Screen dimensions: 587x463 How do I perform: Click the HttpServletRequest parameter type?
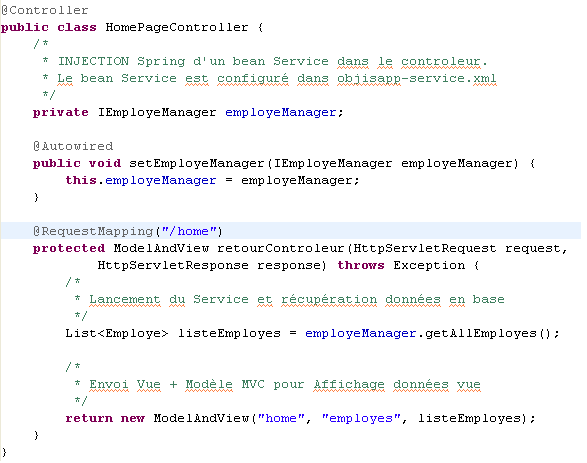point(425,249)
